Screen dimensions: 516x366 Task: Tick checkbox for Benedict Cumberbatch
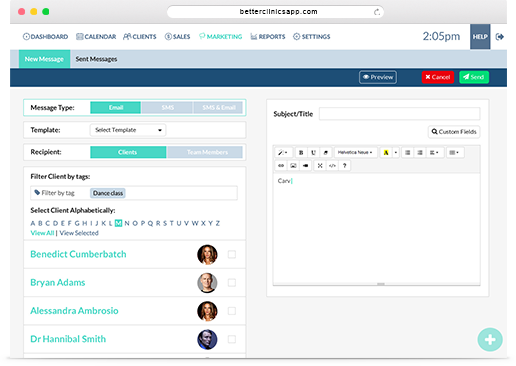click(232, 254)
